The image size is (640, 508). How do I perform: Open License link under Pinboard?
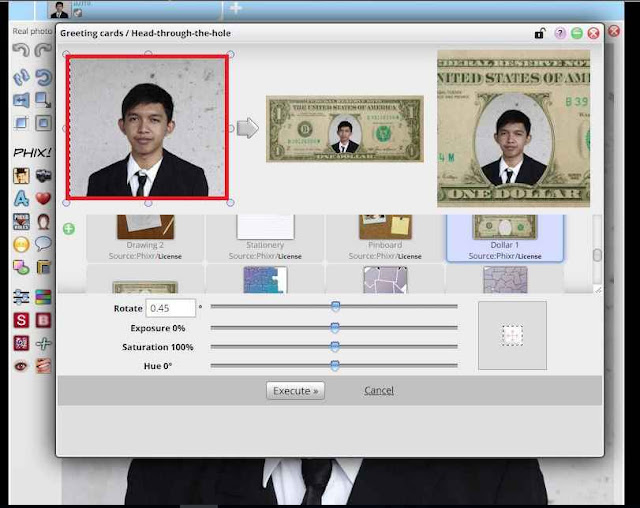pyautogui.click(x=409, y=257)
